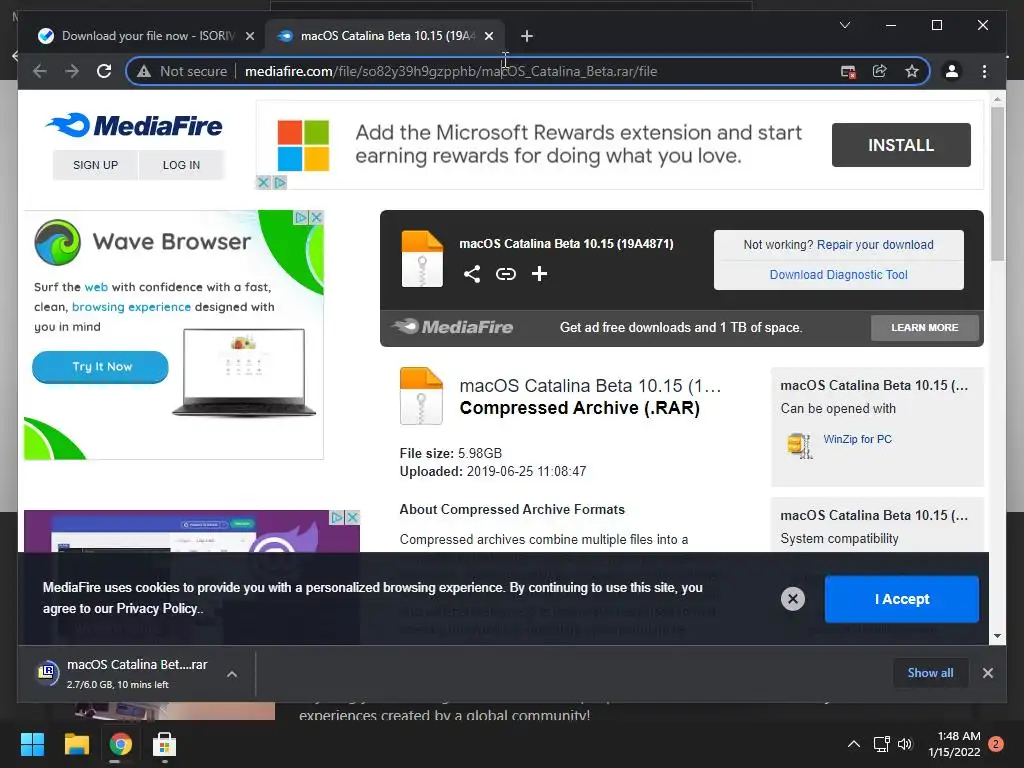Click the Chrome taskbar icon
This screenshot has width=1024, height=768.
click(x=120, y=744)
